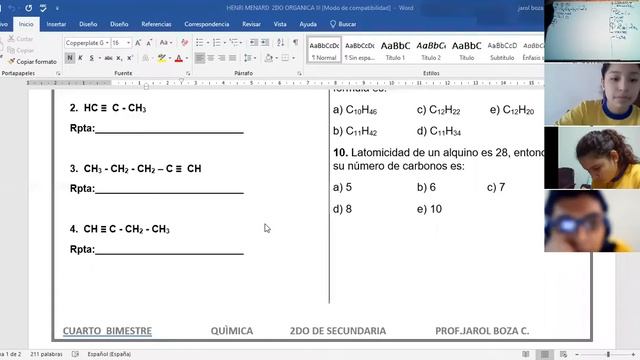The height and width of the screenshot is (360, 640).
Task: Apply the Título style
Action: pyautogui.click(x=467, y=50)
